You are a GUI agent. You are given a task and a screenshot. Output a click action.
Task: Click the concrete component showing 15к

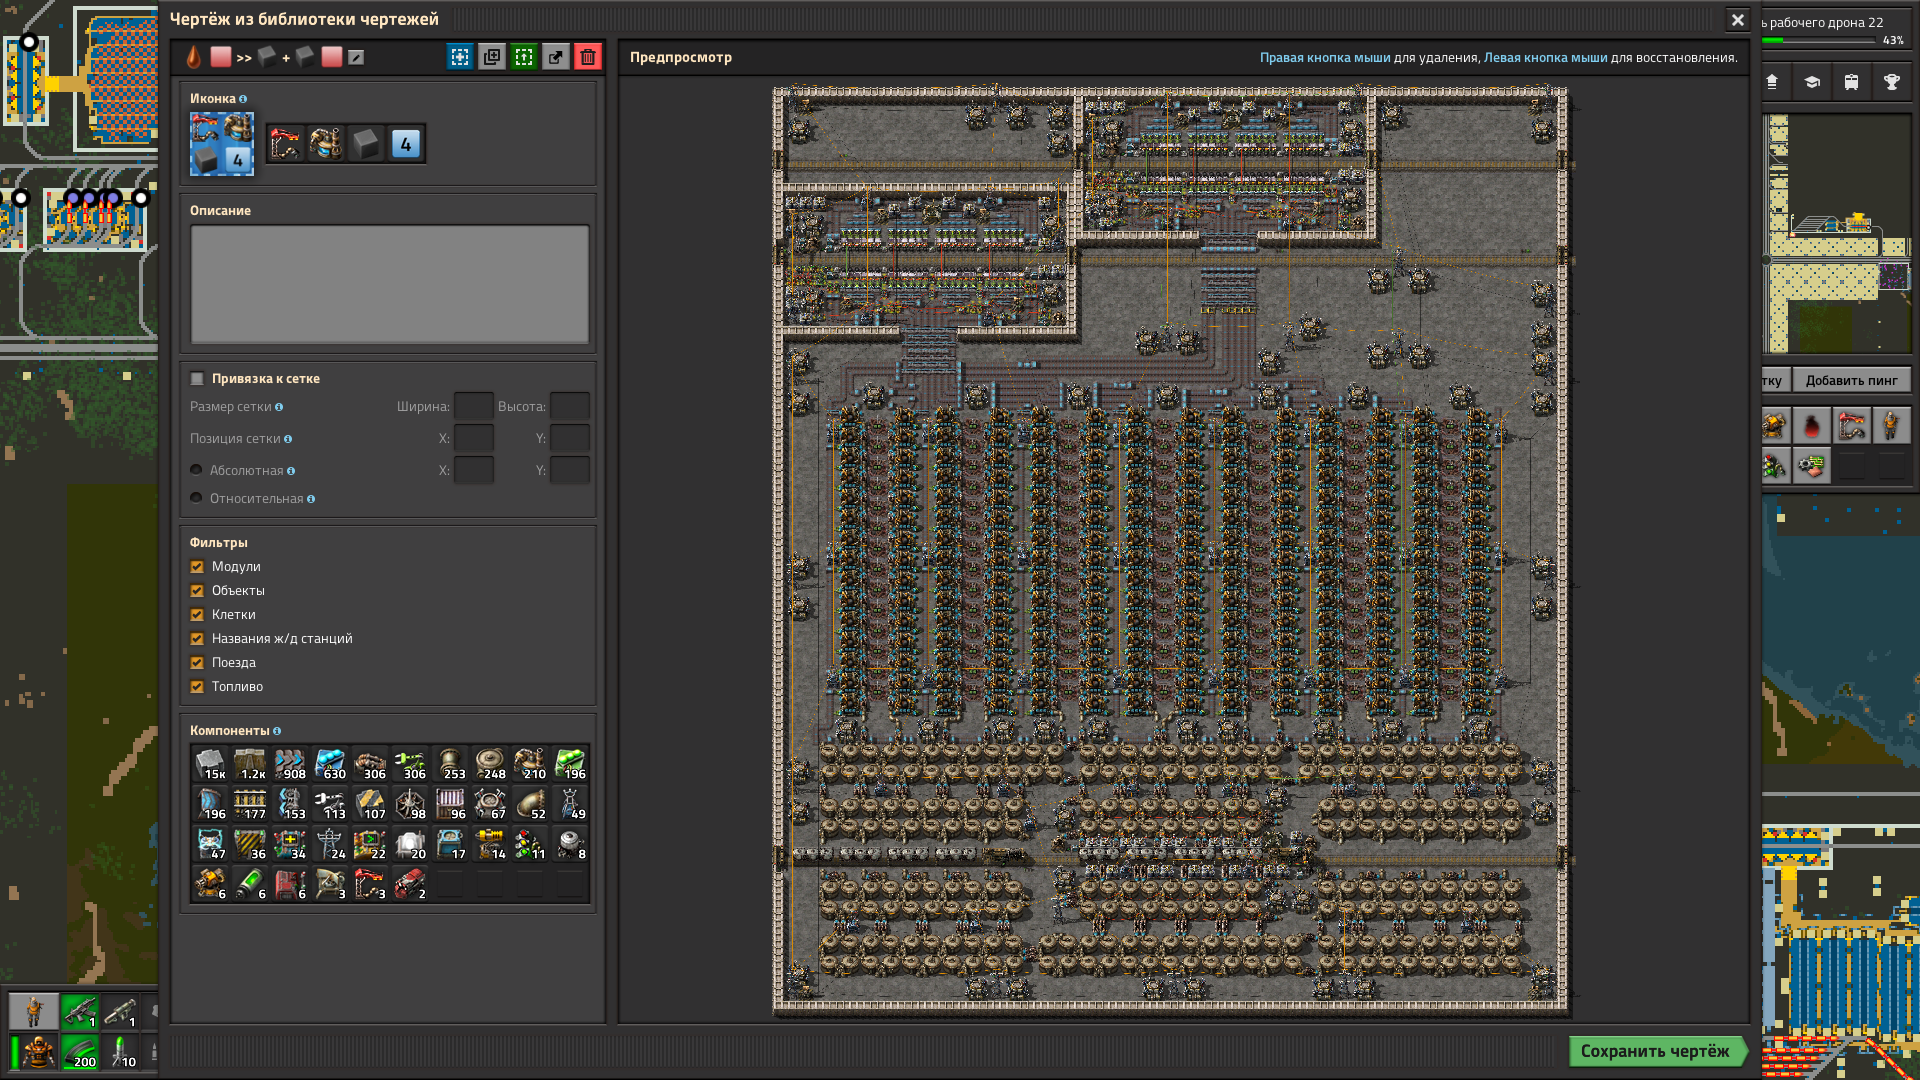coord(210,764)
